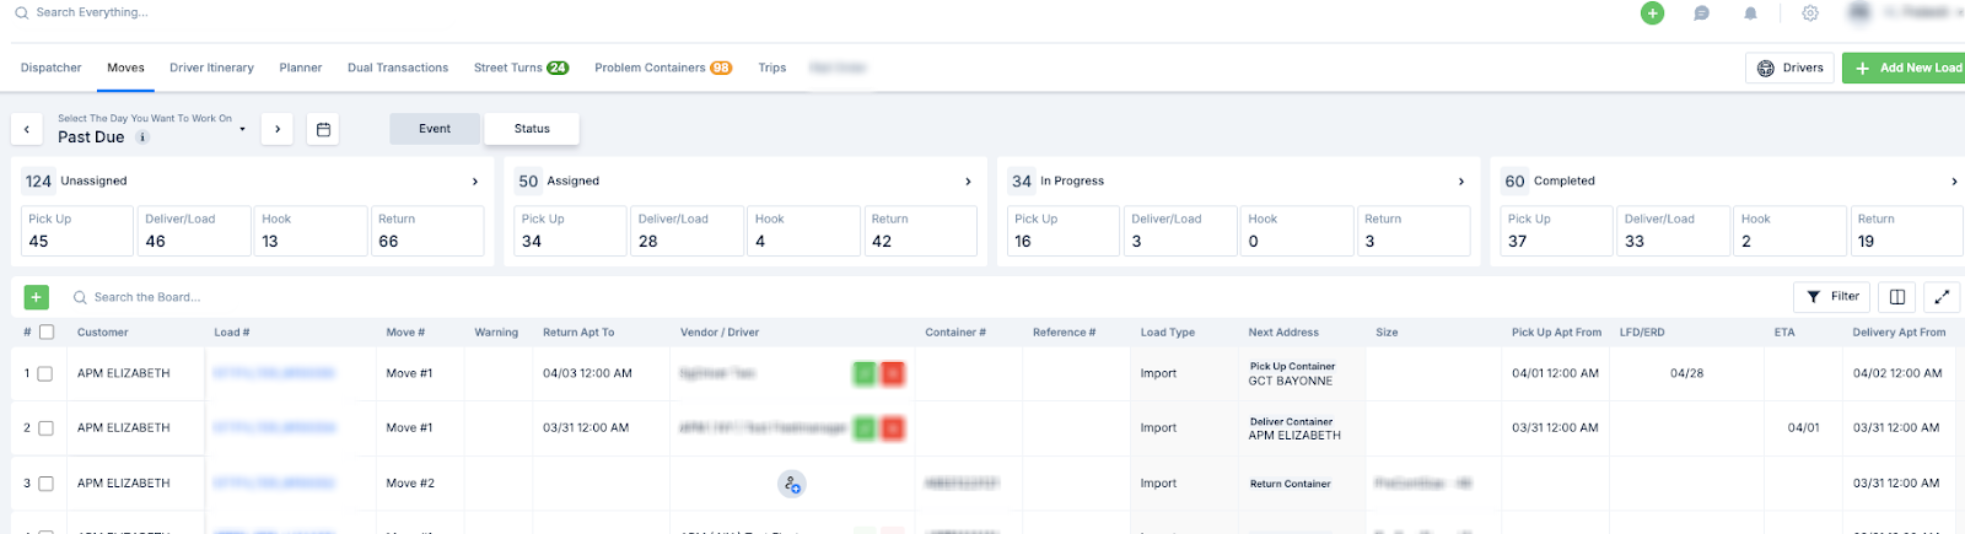Check the row 1 checkbox
The width and height of the screenshot is (1965, 534).
[x=45, y=373]
